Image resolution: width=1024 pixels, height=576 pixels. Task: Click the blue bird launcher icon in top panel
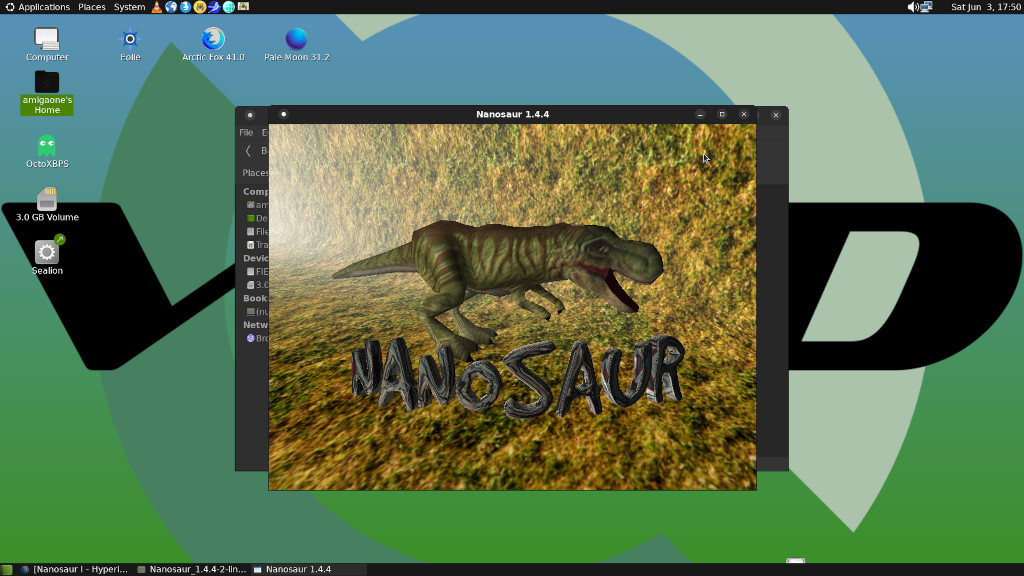click(x=214, y=7)
